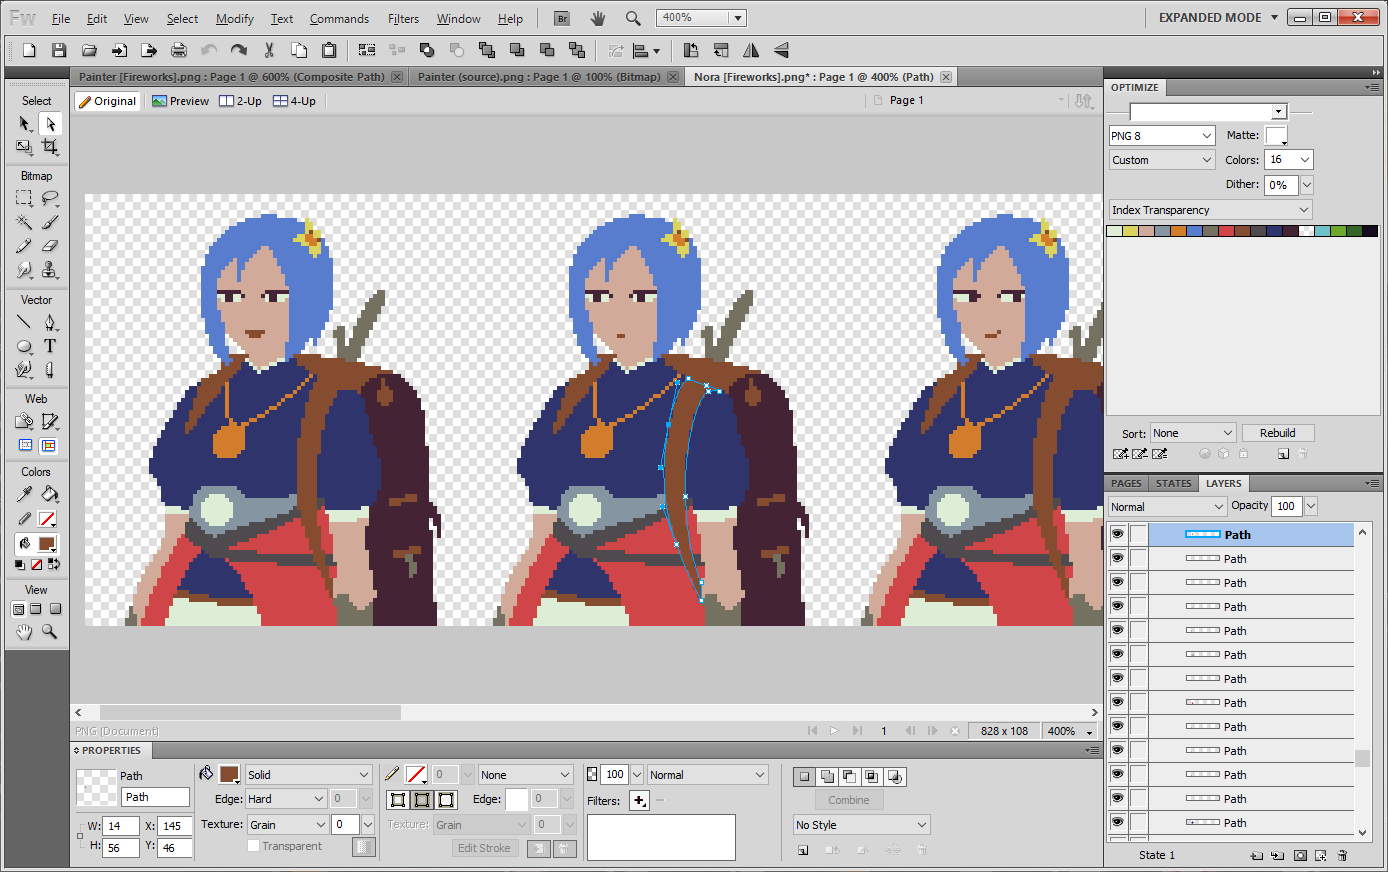Open the No Style dropdown
Viewport: 1388px width, 872px height.
[x=861, y=825]
